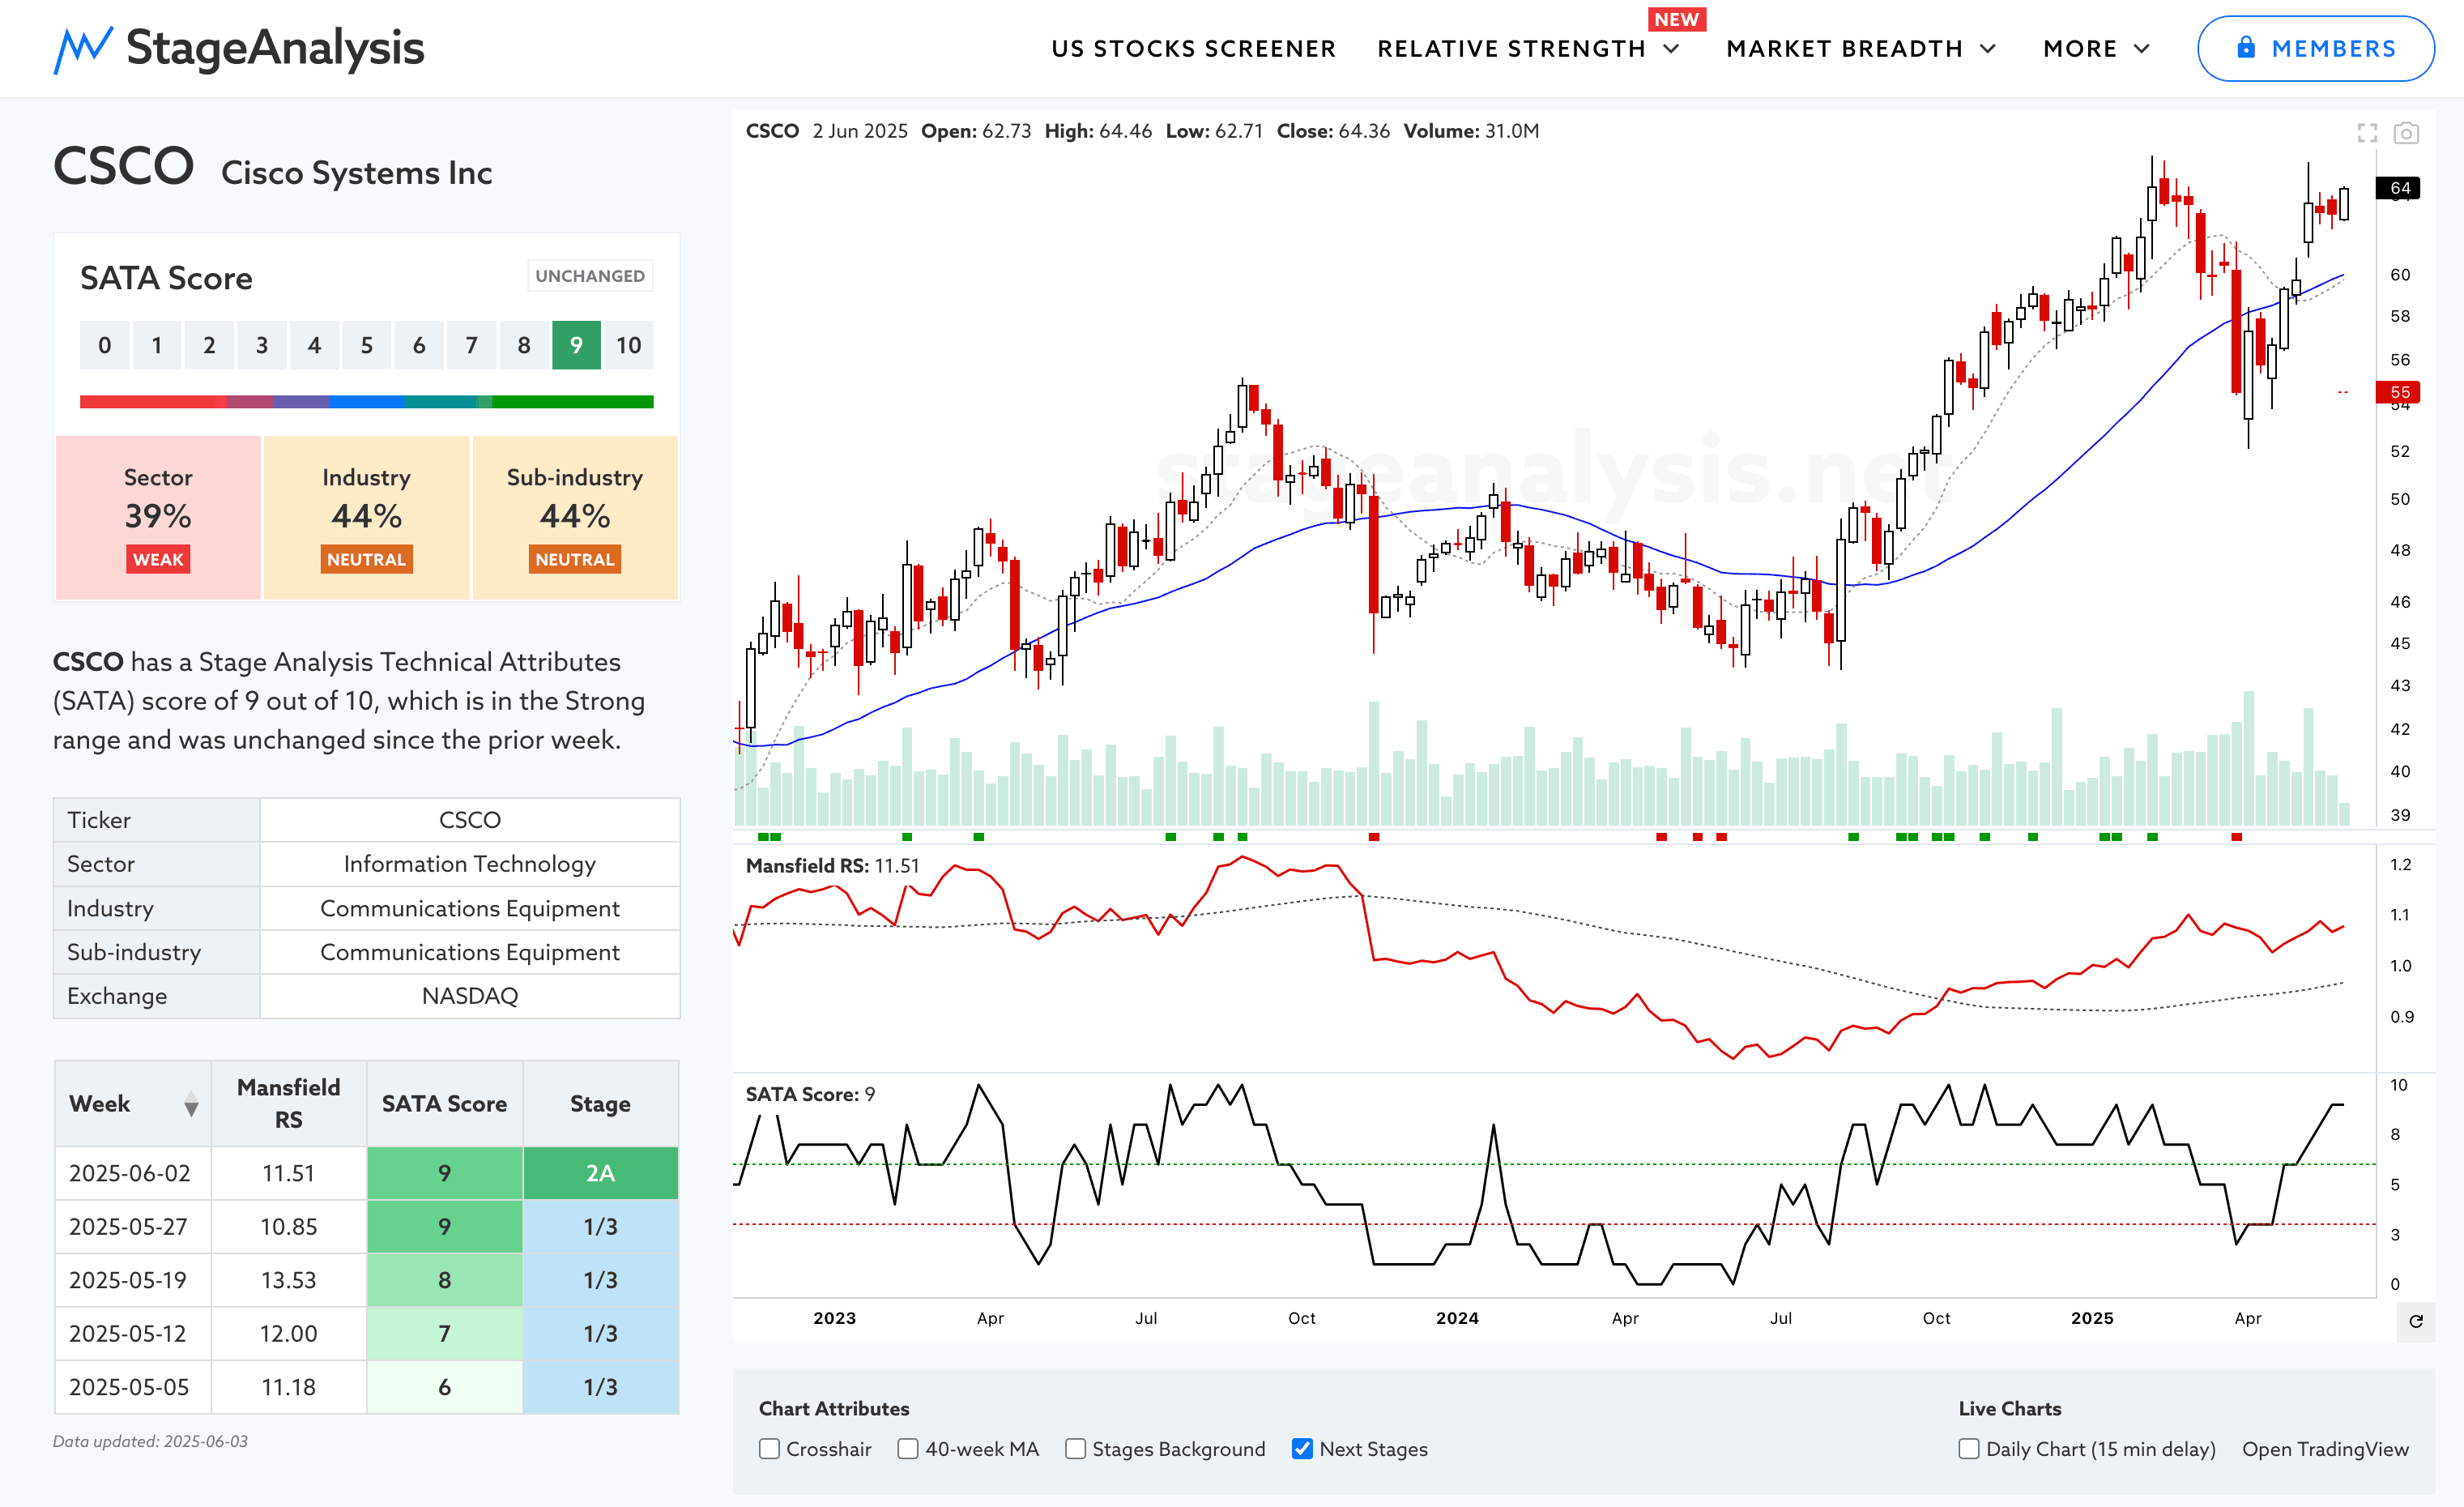Click SATA score 6 table cell
This screenshot has height=1507, width=2464.
click(445, 1387)
